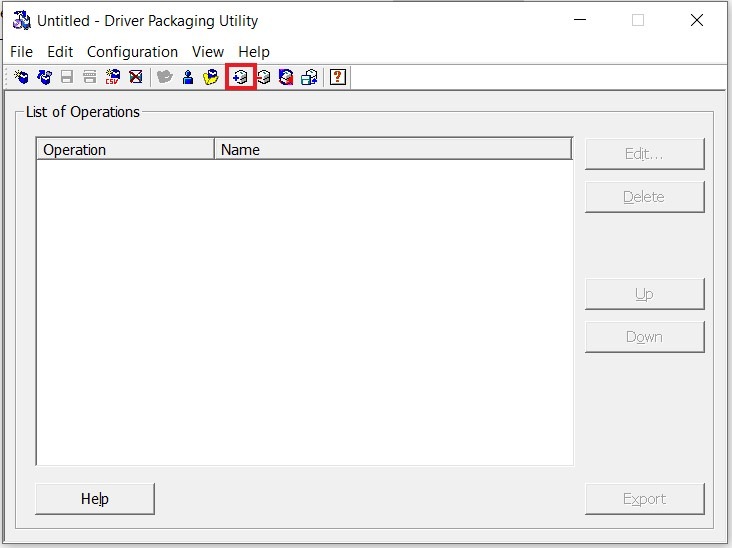This screenshot has height=548, width=732.
Task: Click the New file toolbar icon
Action: [21, 77]
